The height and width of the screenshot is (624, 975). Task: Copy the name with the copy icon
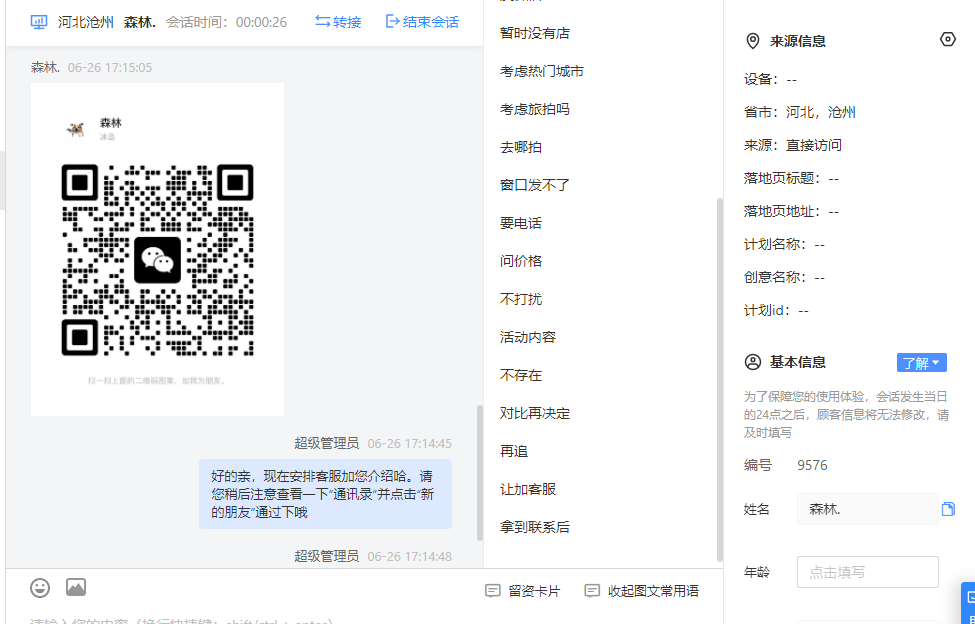(948, 509)
